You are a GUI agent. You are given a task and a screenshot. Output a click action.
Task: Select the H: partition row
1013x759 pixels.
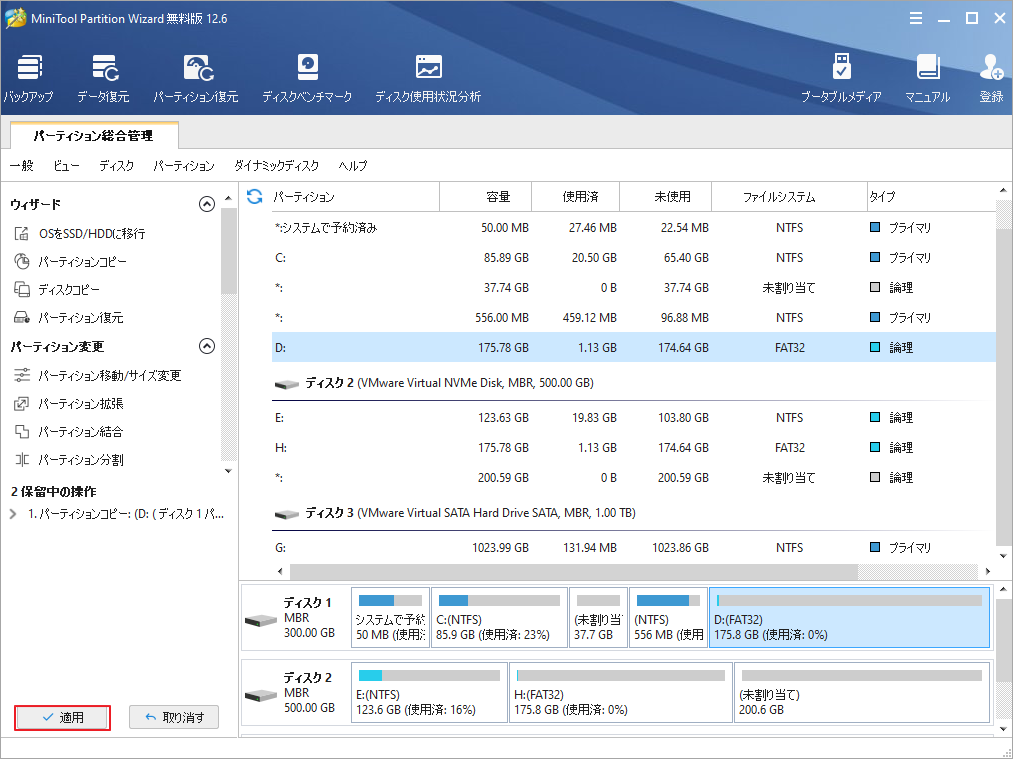pyautogui.click(x=633, y=448)
